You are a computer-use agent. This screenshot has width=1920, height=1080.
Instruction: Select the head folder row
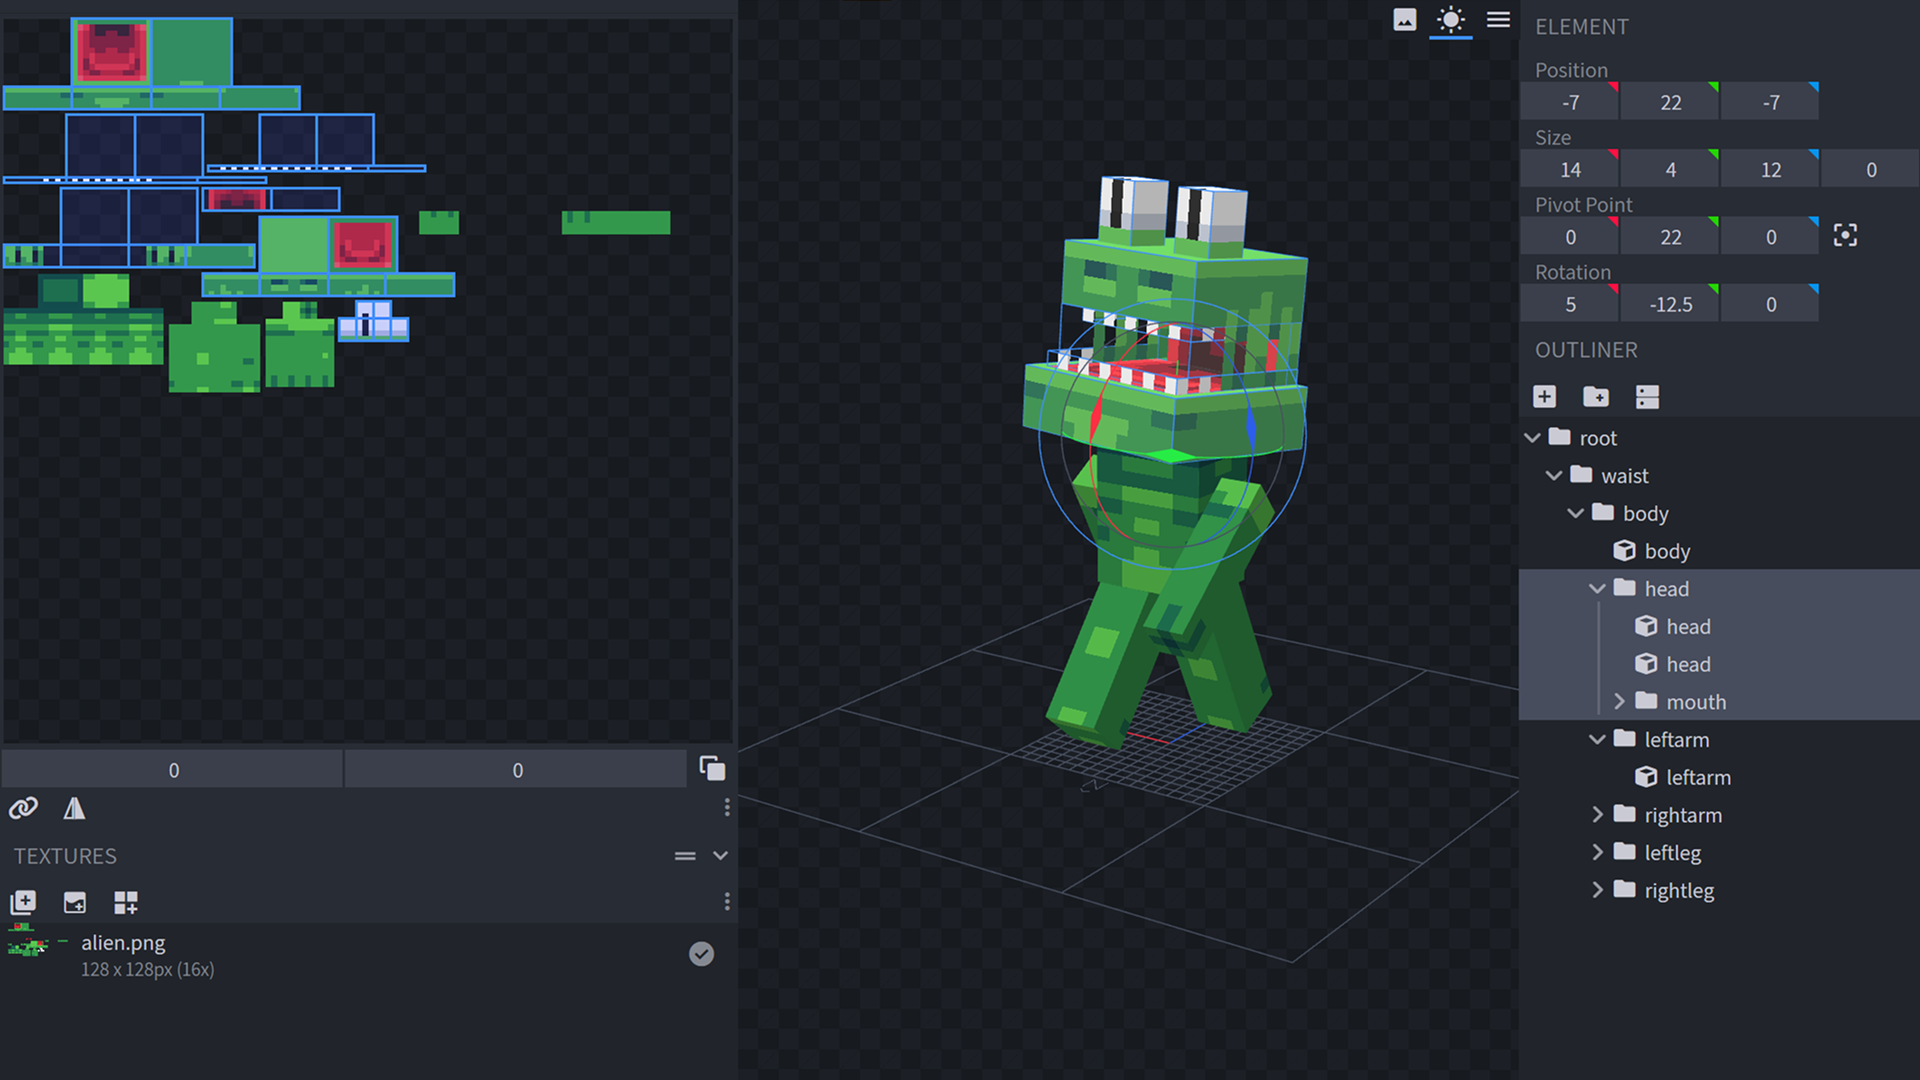[1719, 589]
